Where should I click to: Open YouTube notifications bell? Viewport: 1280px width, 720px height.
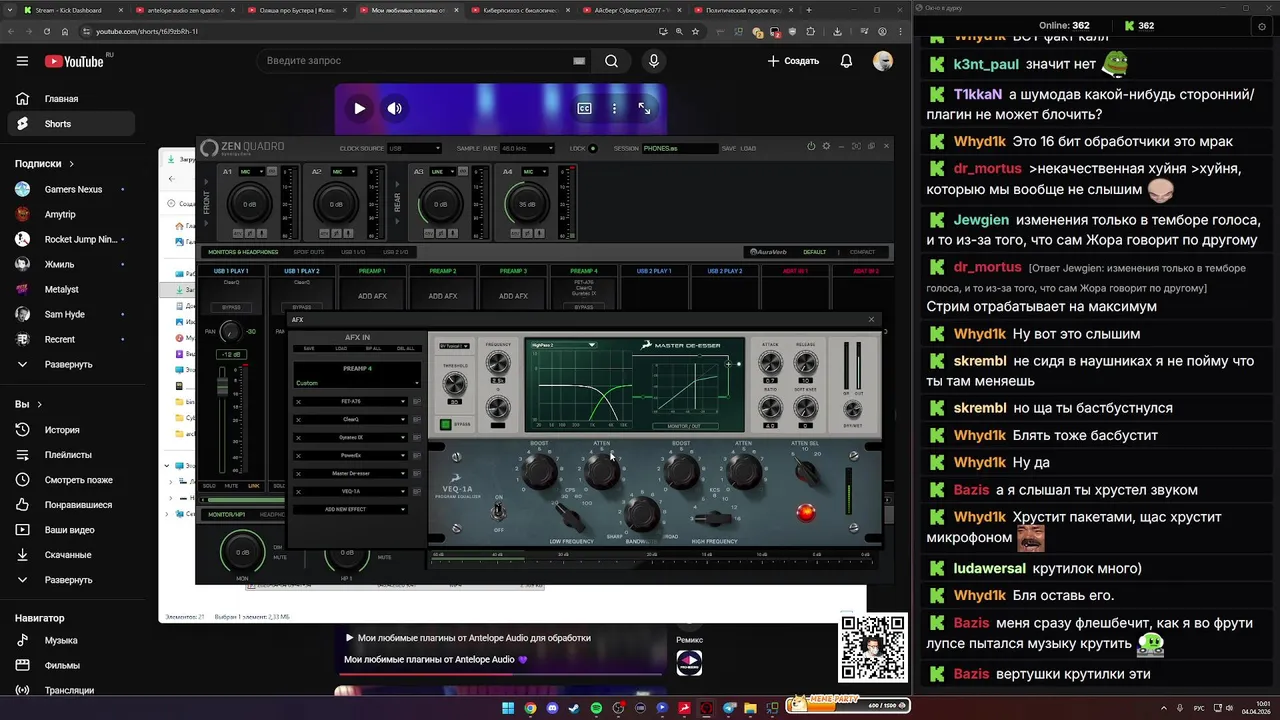[846, 61]
